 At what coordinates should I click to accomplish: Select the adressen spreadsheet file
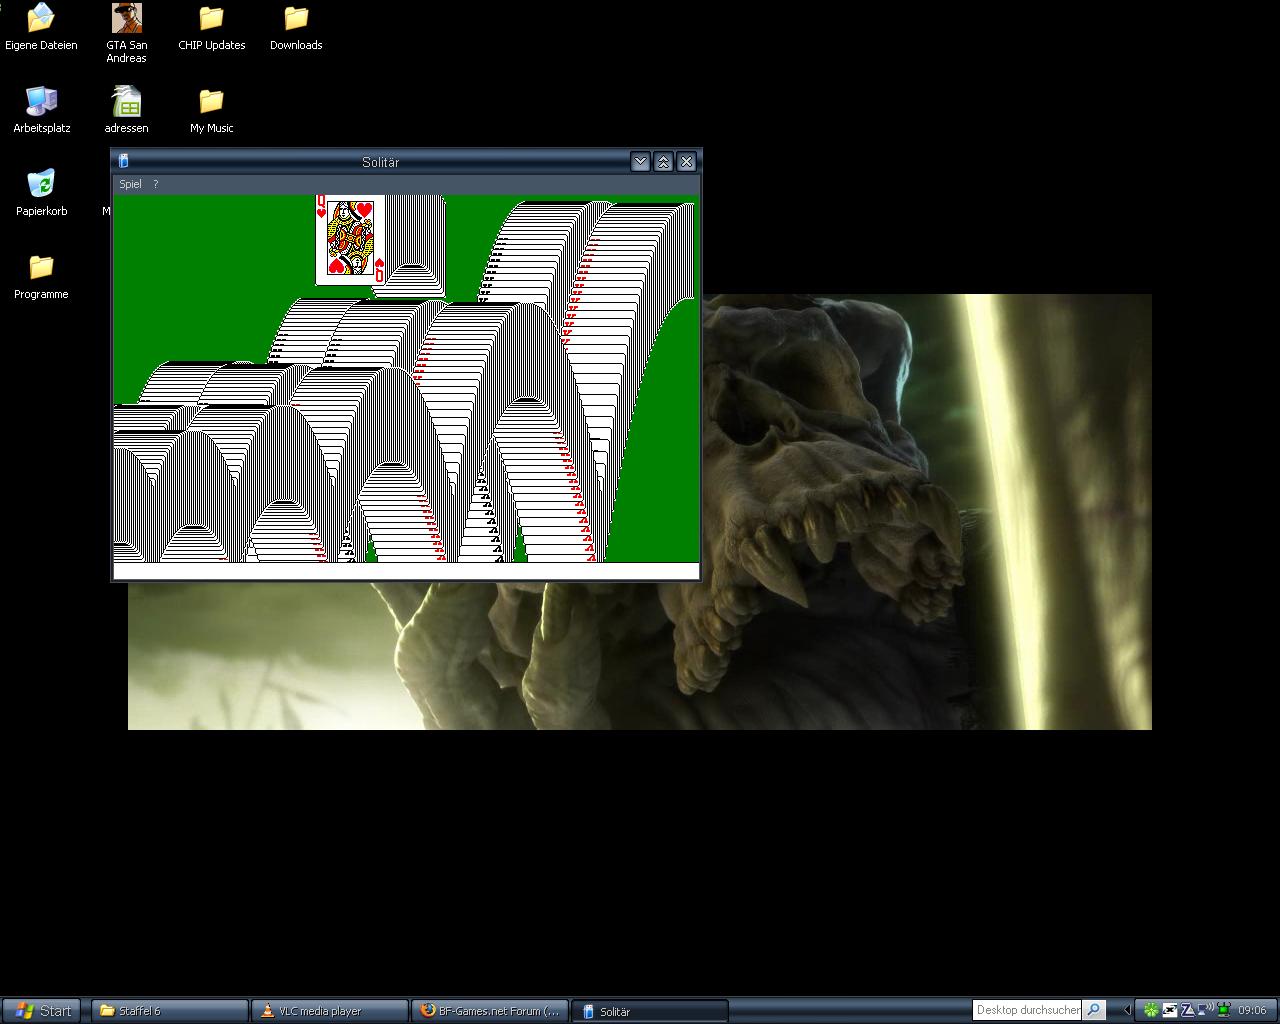coord(127,110)
